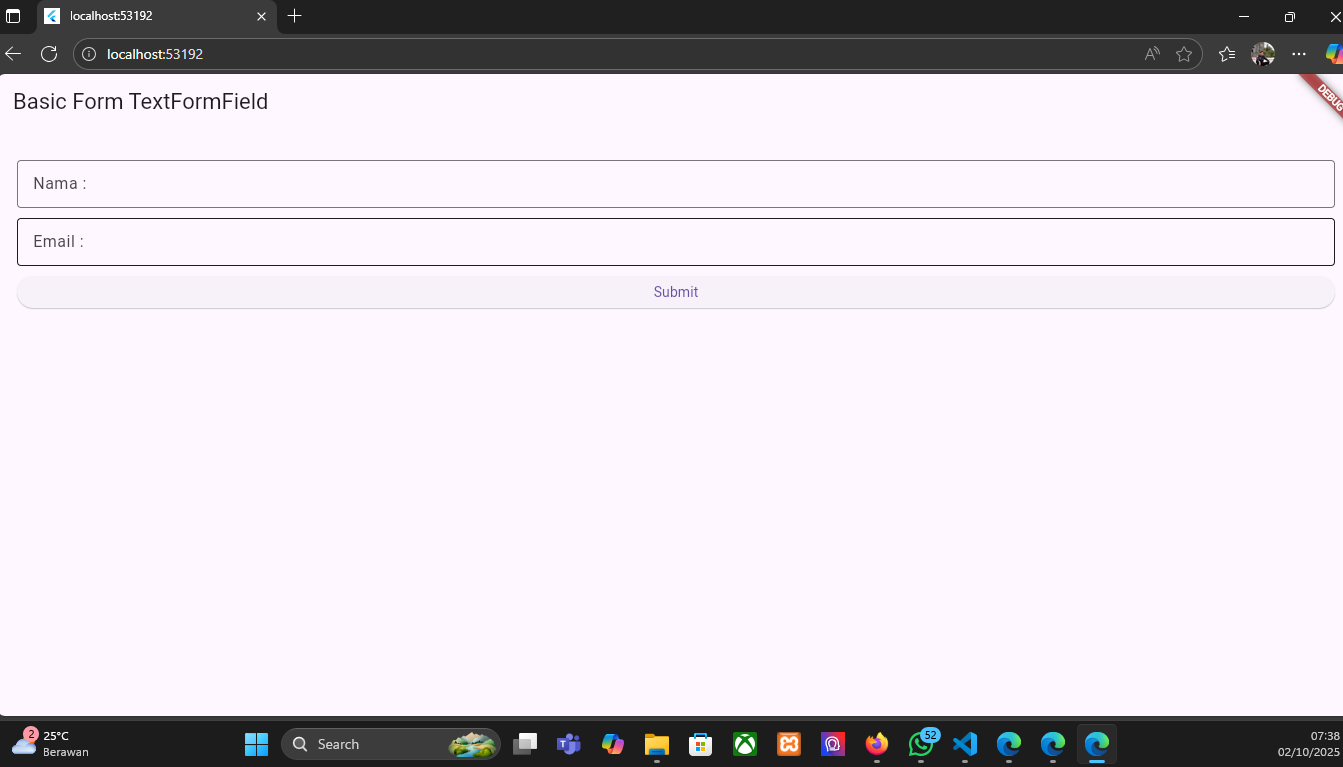Screen dimensions: 1343x767
Task: Add page to favorites via star icon
Action: coord(1185,54)
